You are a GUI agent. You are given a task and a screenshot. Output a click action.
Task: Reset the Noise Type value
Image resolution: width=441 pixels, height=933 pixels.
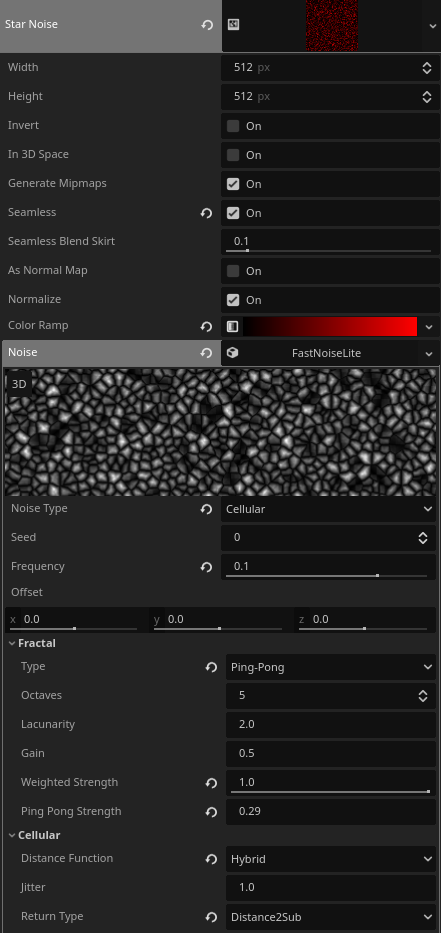207,509
